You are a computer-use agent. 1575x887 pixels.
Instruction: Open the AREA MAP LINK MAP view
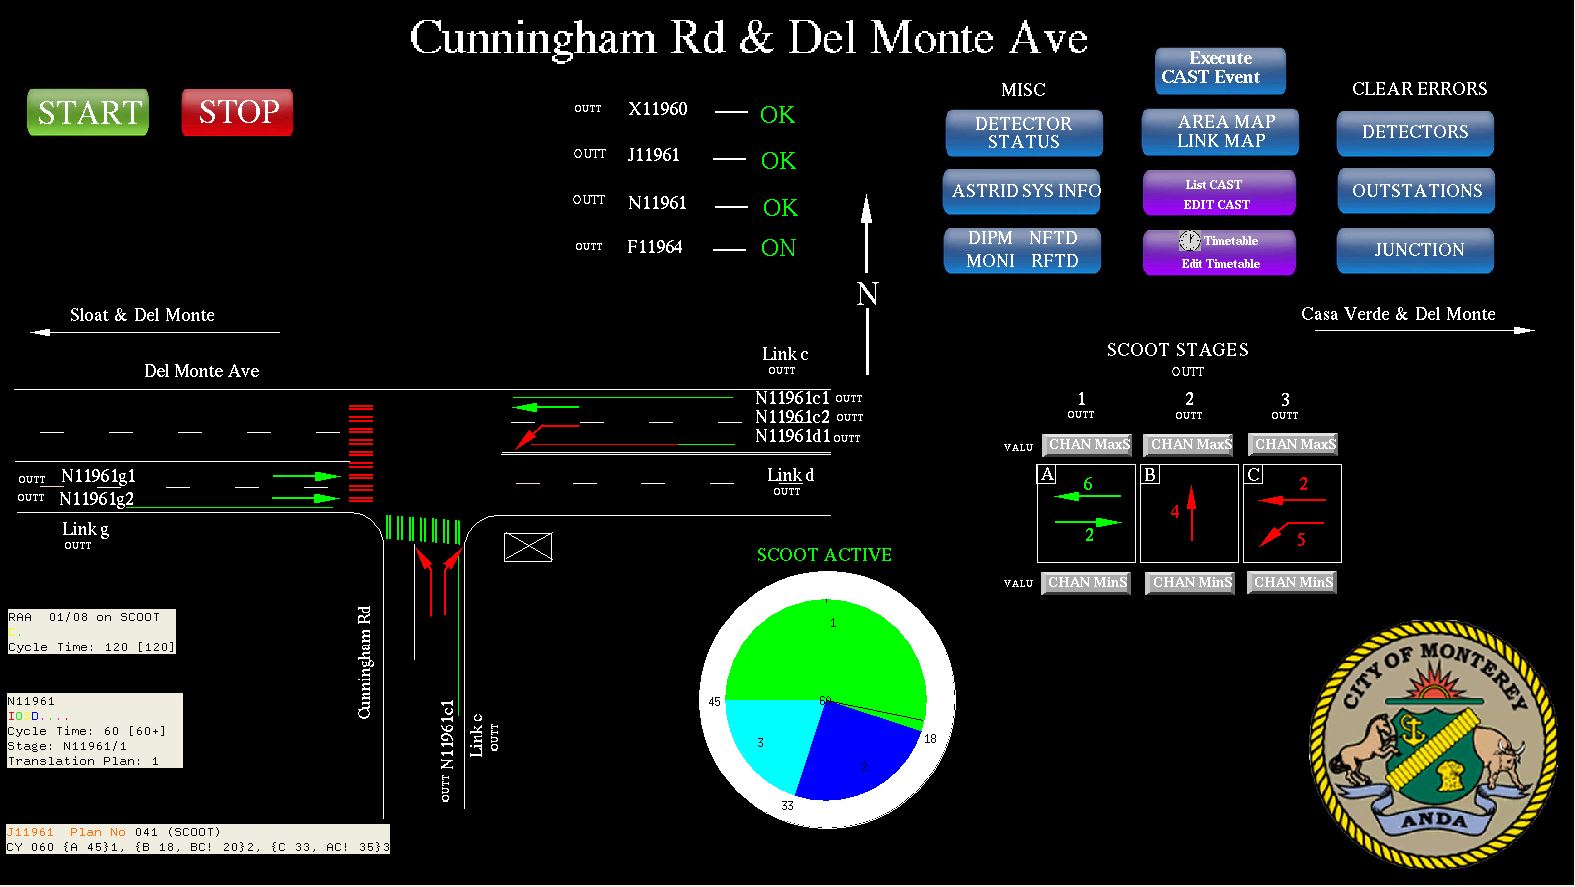click(1220, 132)
